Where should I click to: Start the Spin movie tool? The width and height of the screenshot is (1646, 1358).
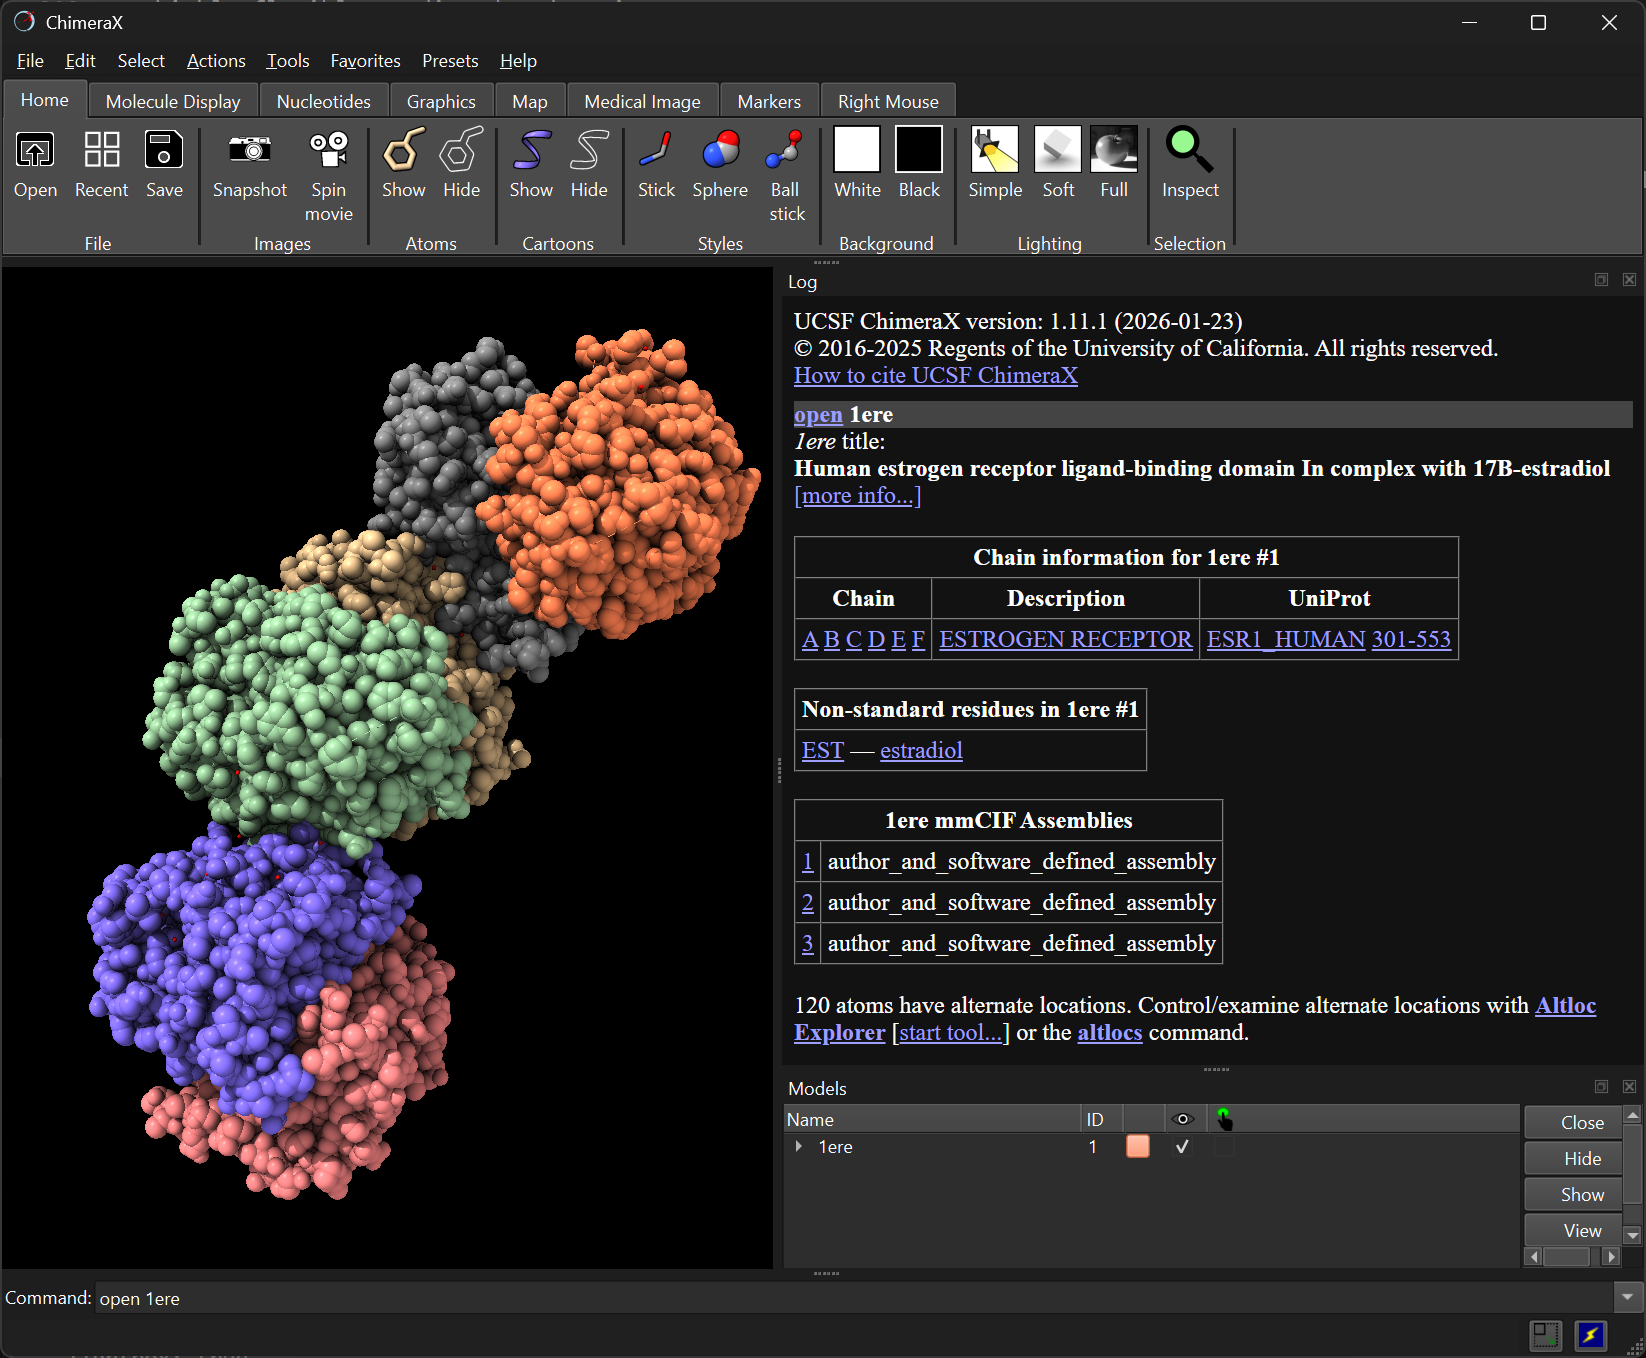coord(328,151)
